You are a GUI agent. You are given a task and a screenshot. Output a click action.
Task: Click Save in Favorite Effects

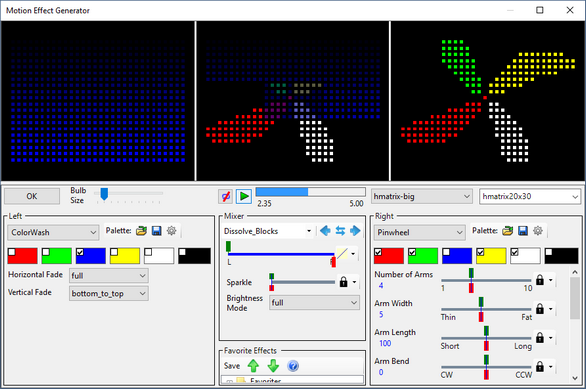point(232,366)
